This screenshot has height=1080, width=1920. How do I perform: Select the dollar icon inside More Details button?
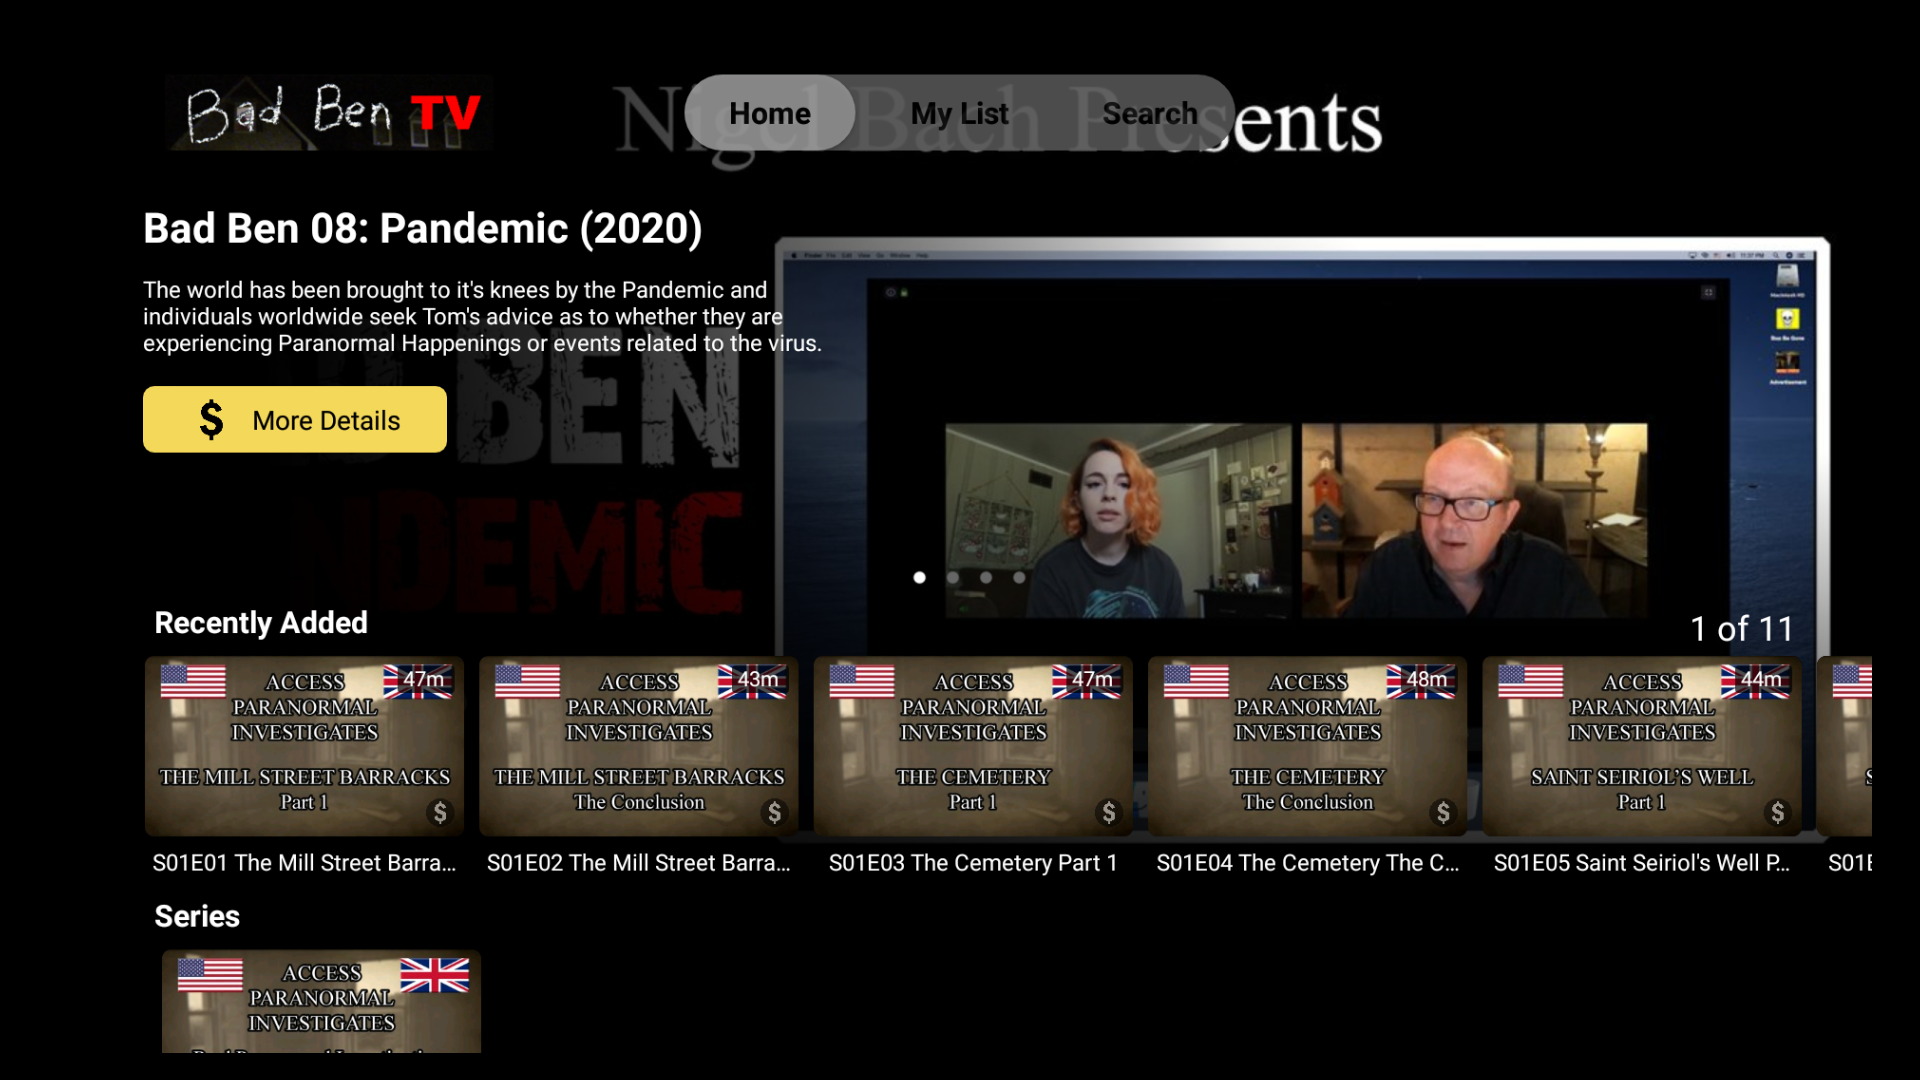(x=210, y=419)
